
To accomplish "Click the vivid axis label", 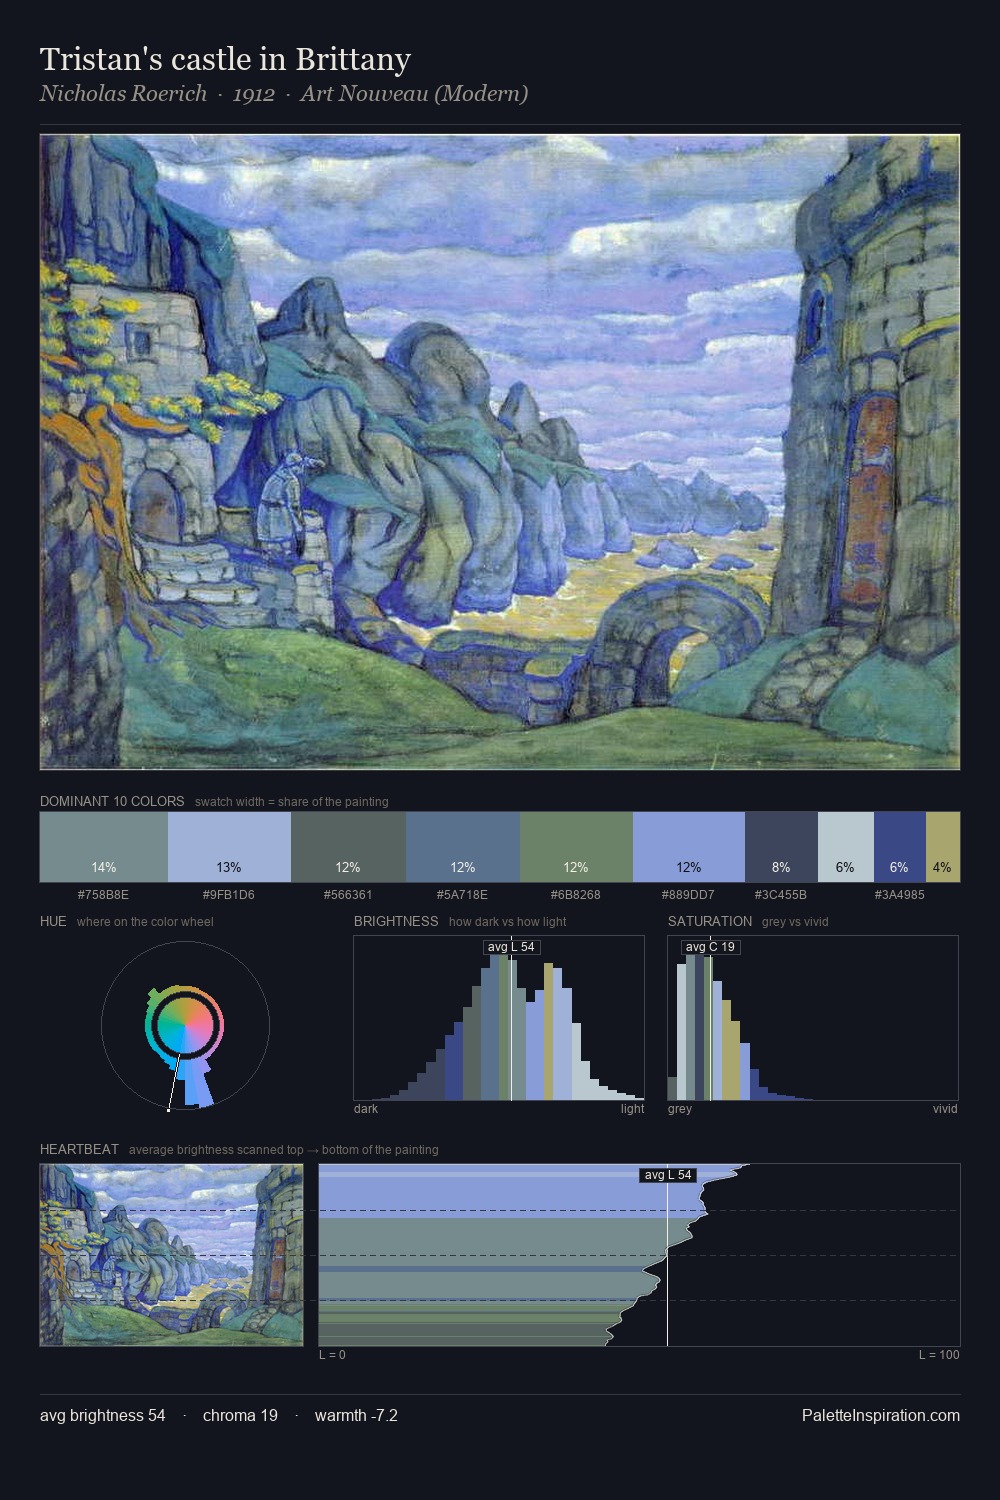I will tap(945, 1109).
